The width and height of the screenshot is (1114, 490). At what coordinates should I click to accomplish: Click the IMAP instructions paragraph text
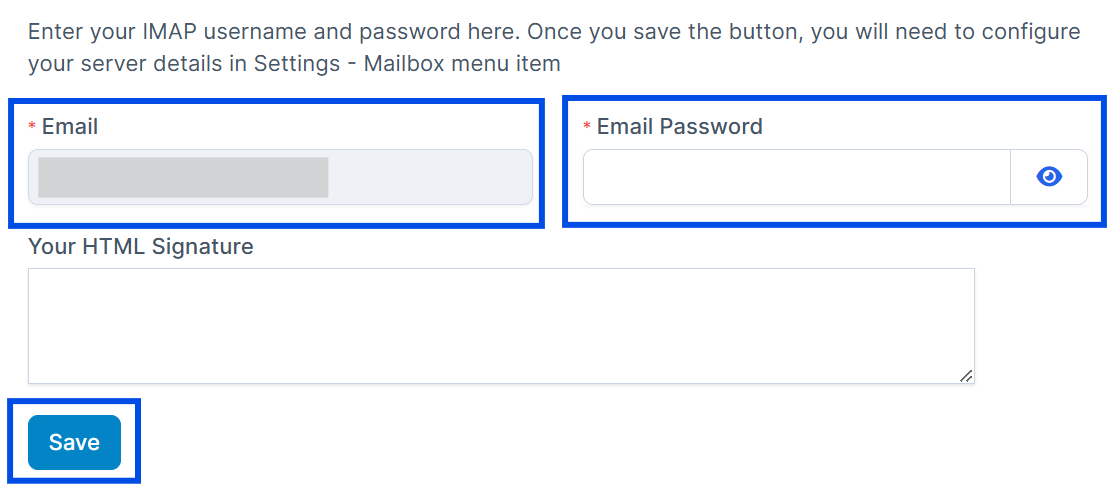[x=554, y=48]
